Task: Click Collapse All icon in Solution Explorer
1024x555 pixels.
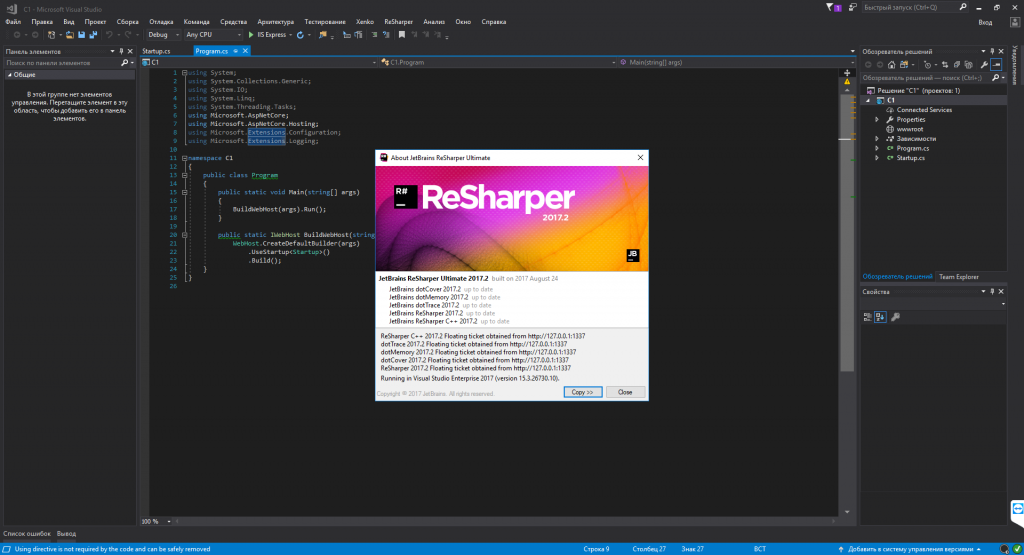Action: (957, 65)
